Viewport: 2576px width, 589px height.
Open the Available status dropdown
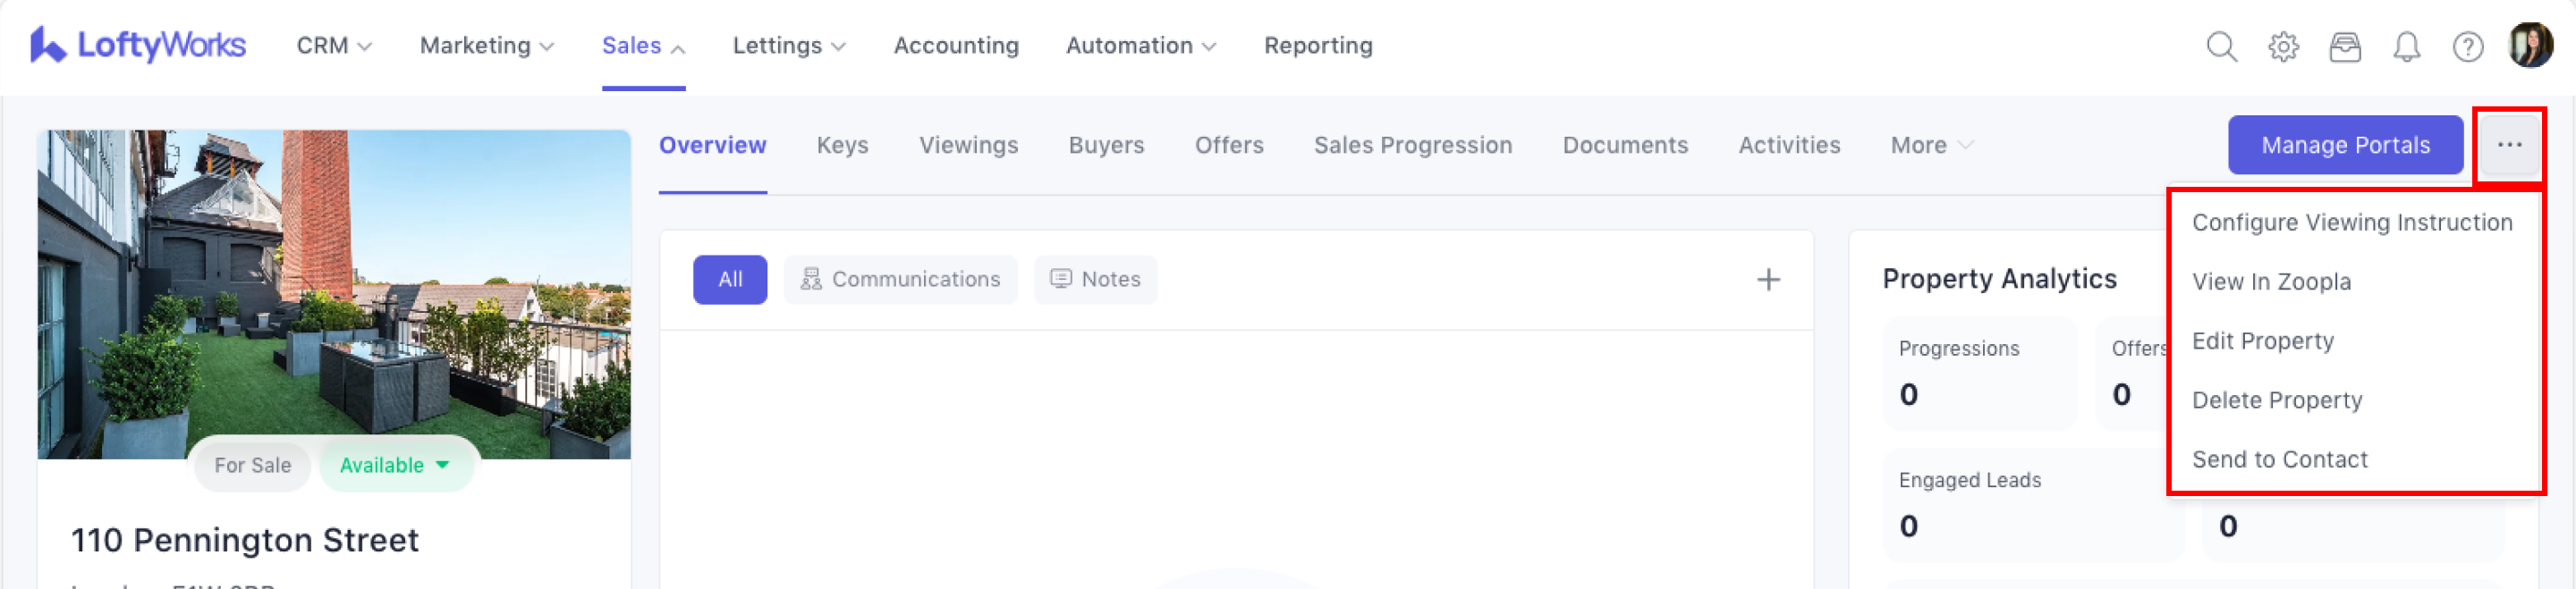pos(395,465)
